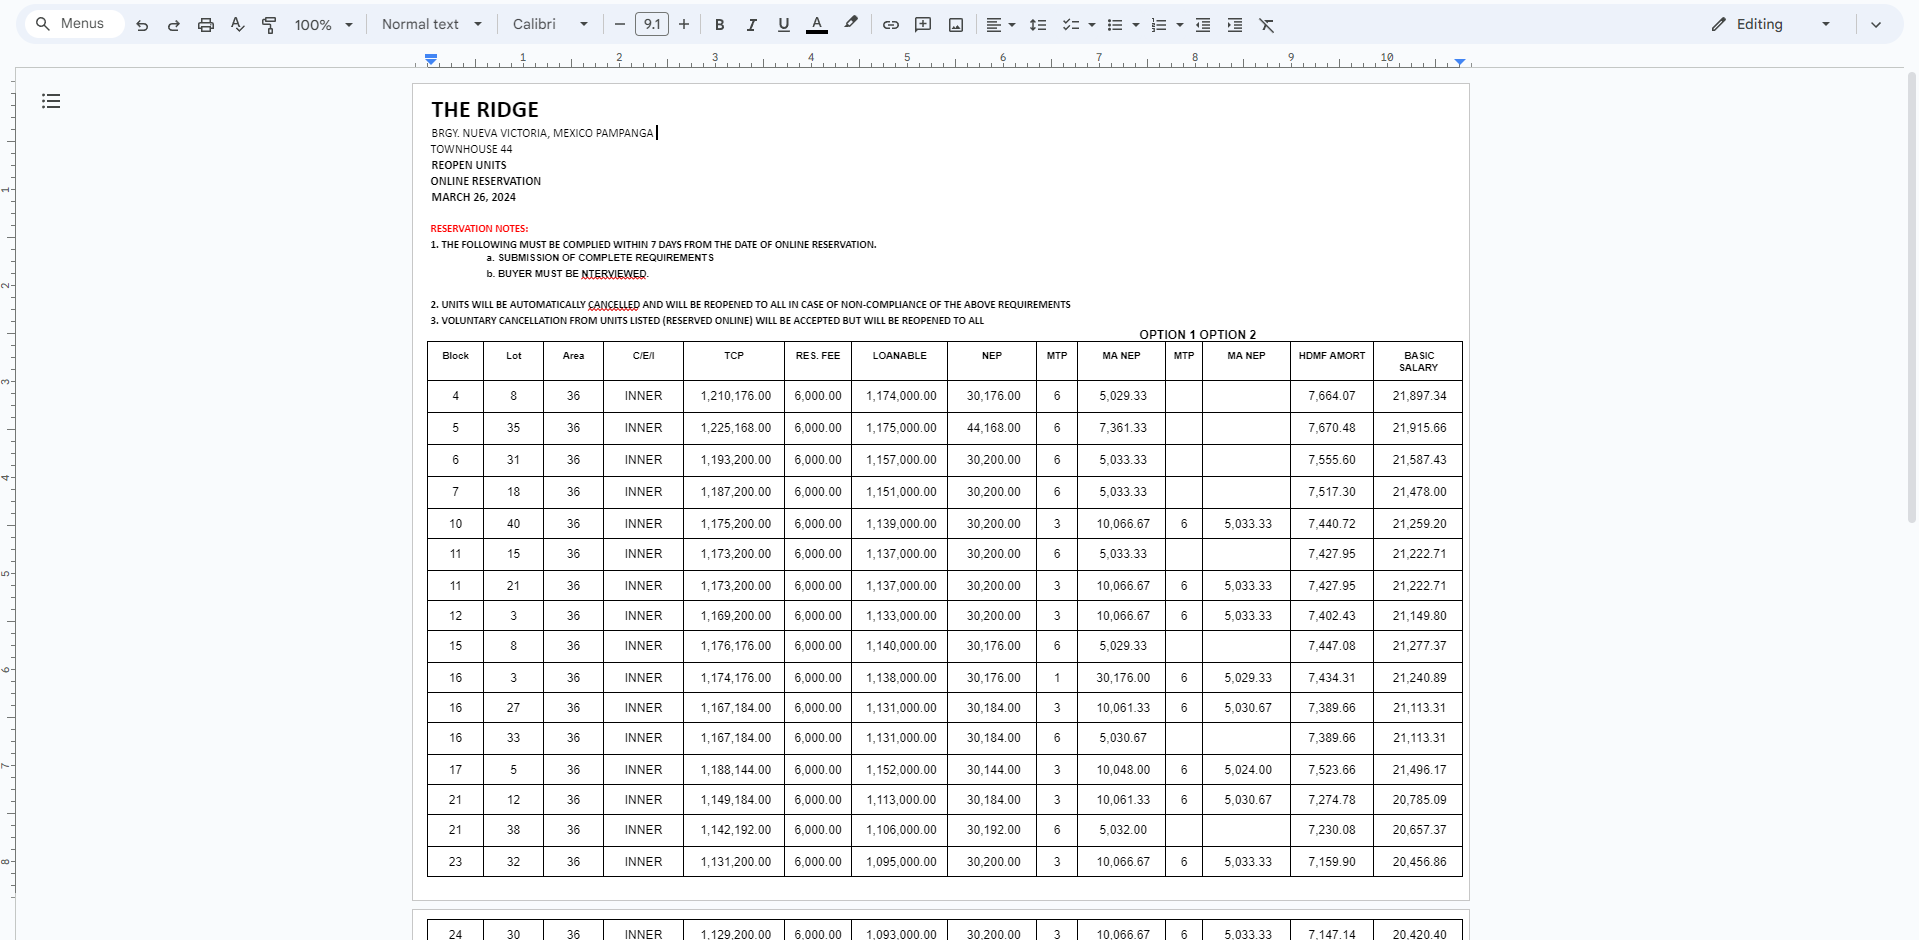This screenshot has width=1919, height=940.
Task: Open the text alignment dropdown
Action: pos(1000,25)
